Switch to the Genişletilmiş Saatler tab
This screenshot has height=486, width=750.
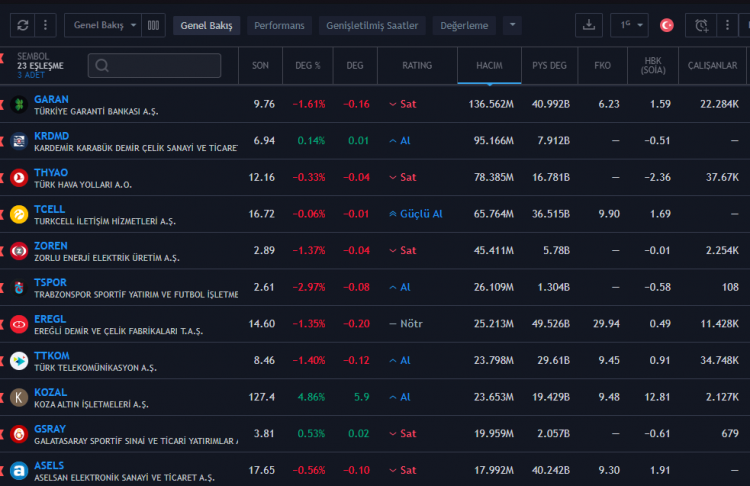point(372,26)
